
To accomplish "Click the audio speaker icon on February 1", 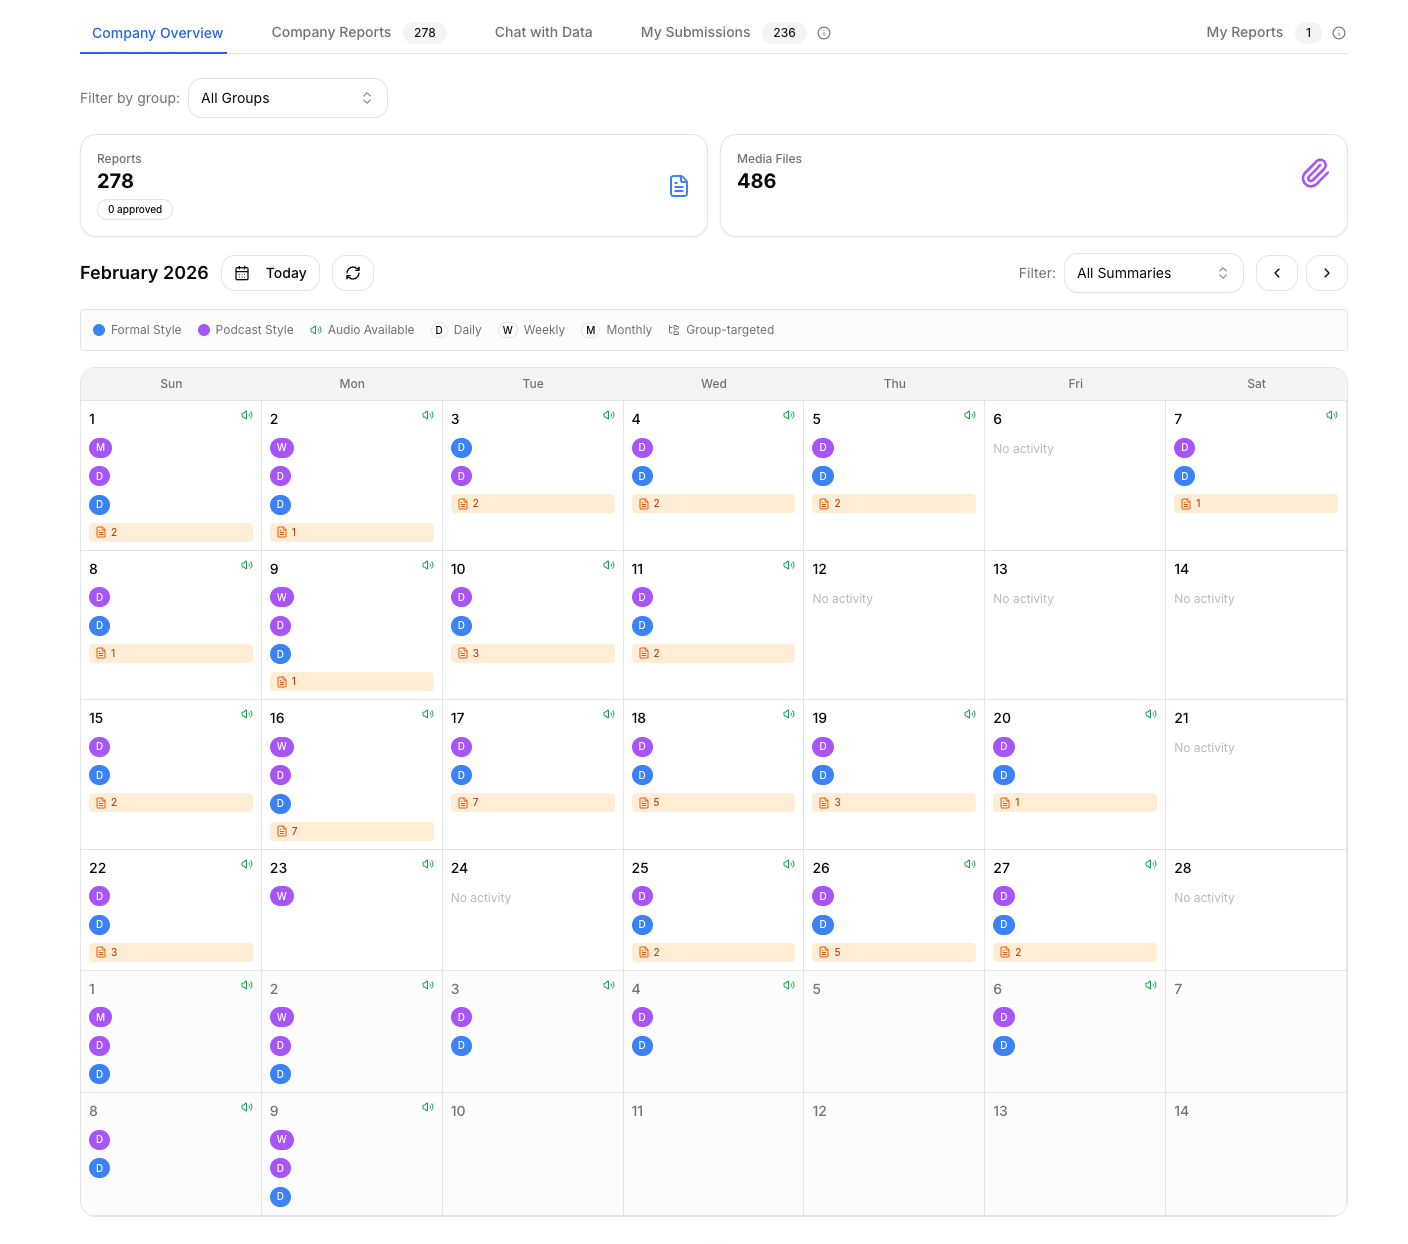I will click(247, 415).
